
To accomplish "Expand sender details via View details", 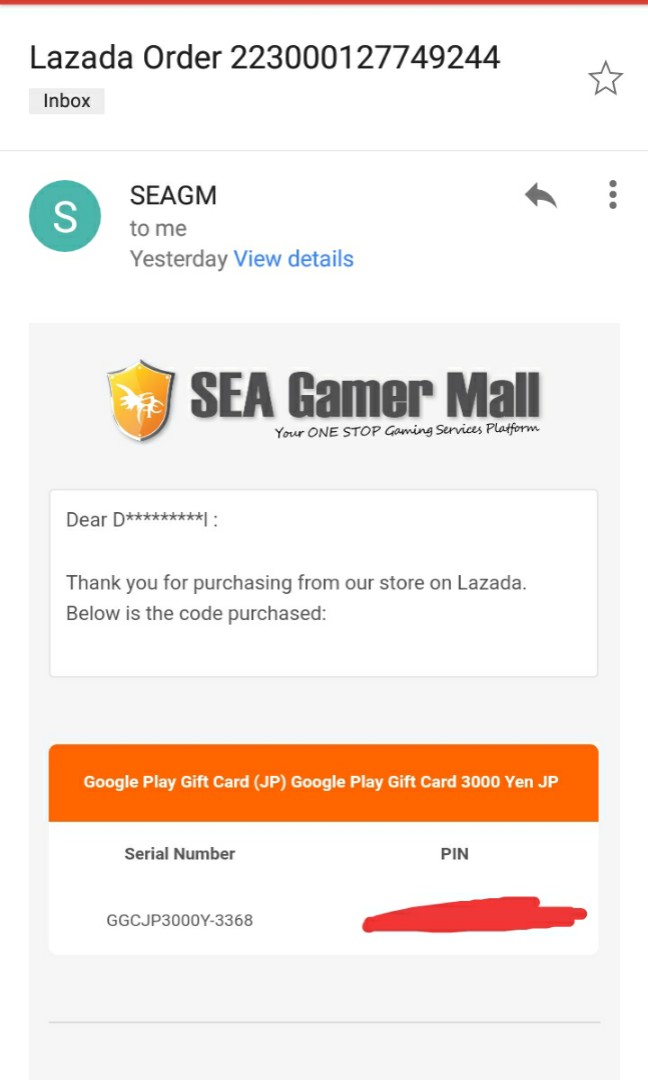I will 293,258.
